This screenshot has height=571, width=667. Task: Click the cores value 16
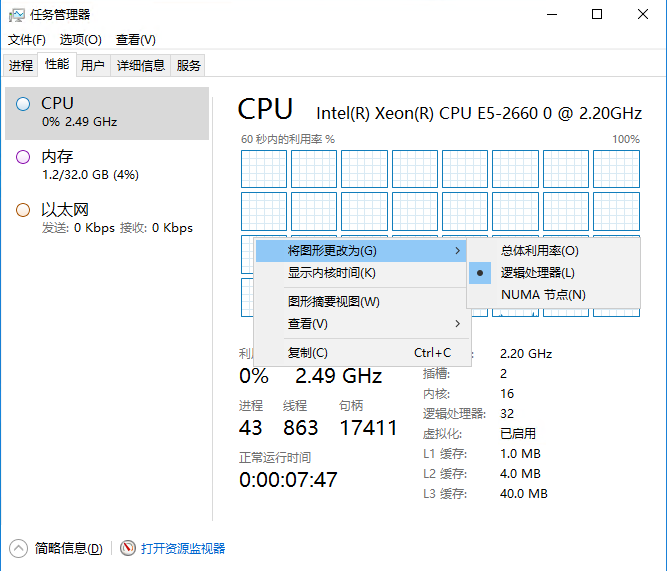pyautogui.click(x=507, y=394)
